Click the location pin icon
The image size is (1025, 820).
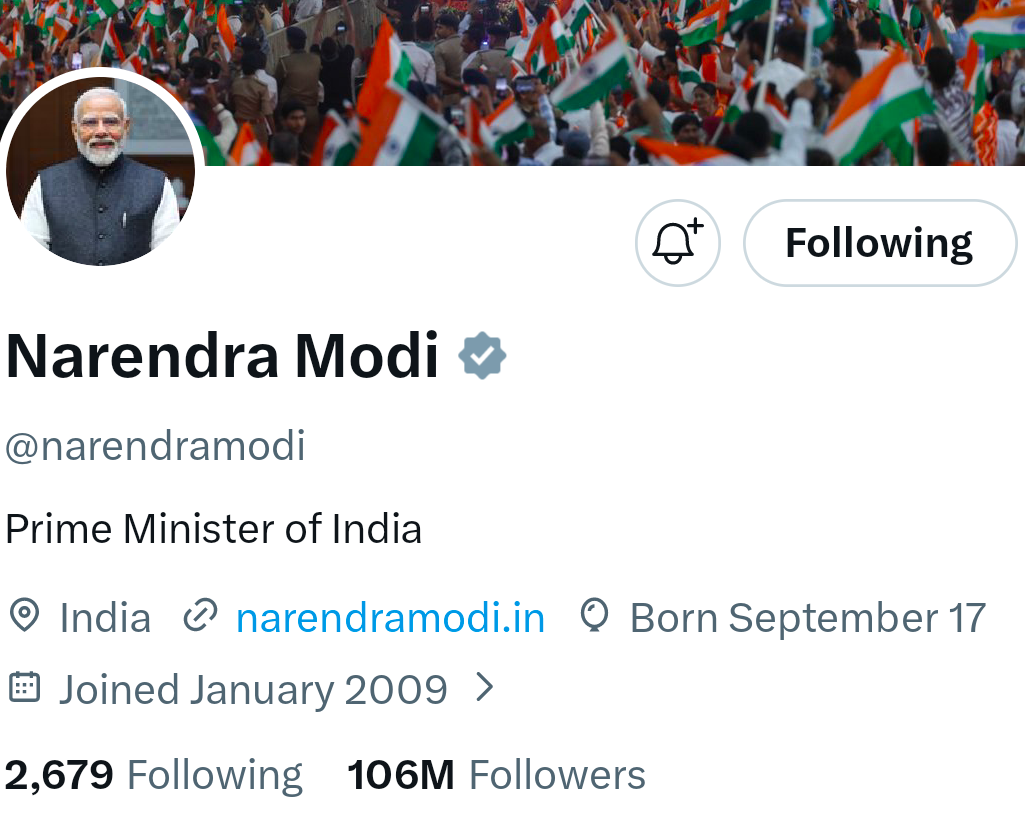pos(23,616)
